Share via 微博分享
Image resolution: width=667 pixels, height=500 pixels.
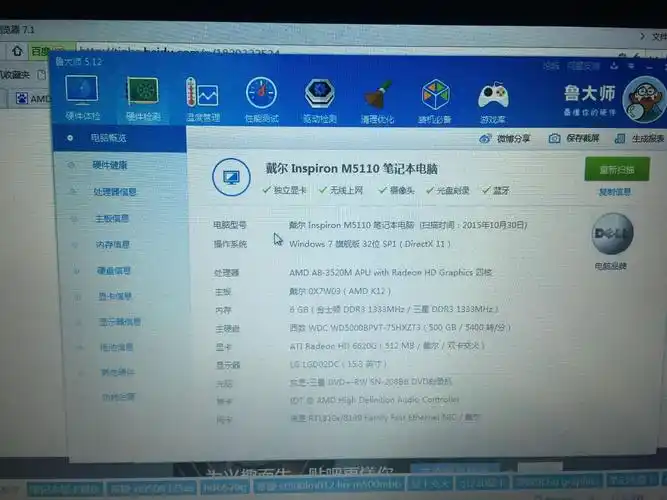click(x=505, y=138)
